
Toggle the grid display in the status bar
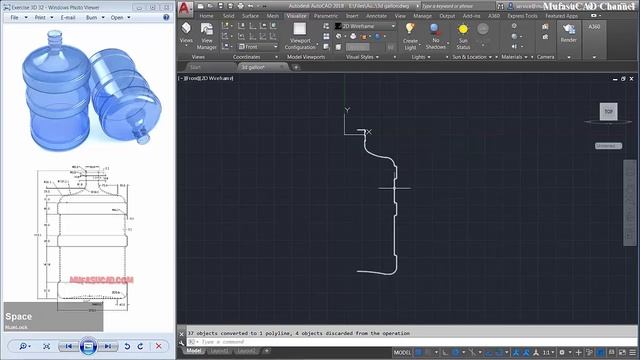pyautogui.click(x=419, y=352)
